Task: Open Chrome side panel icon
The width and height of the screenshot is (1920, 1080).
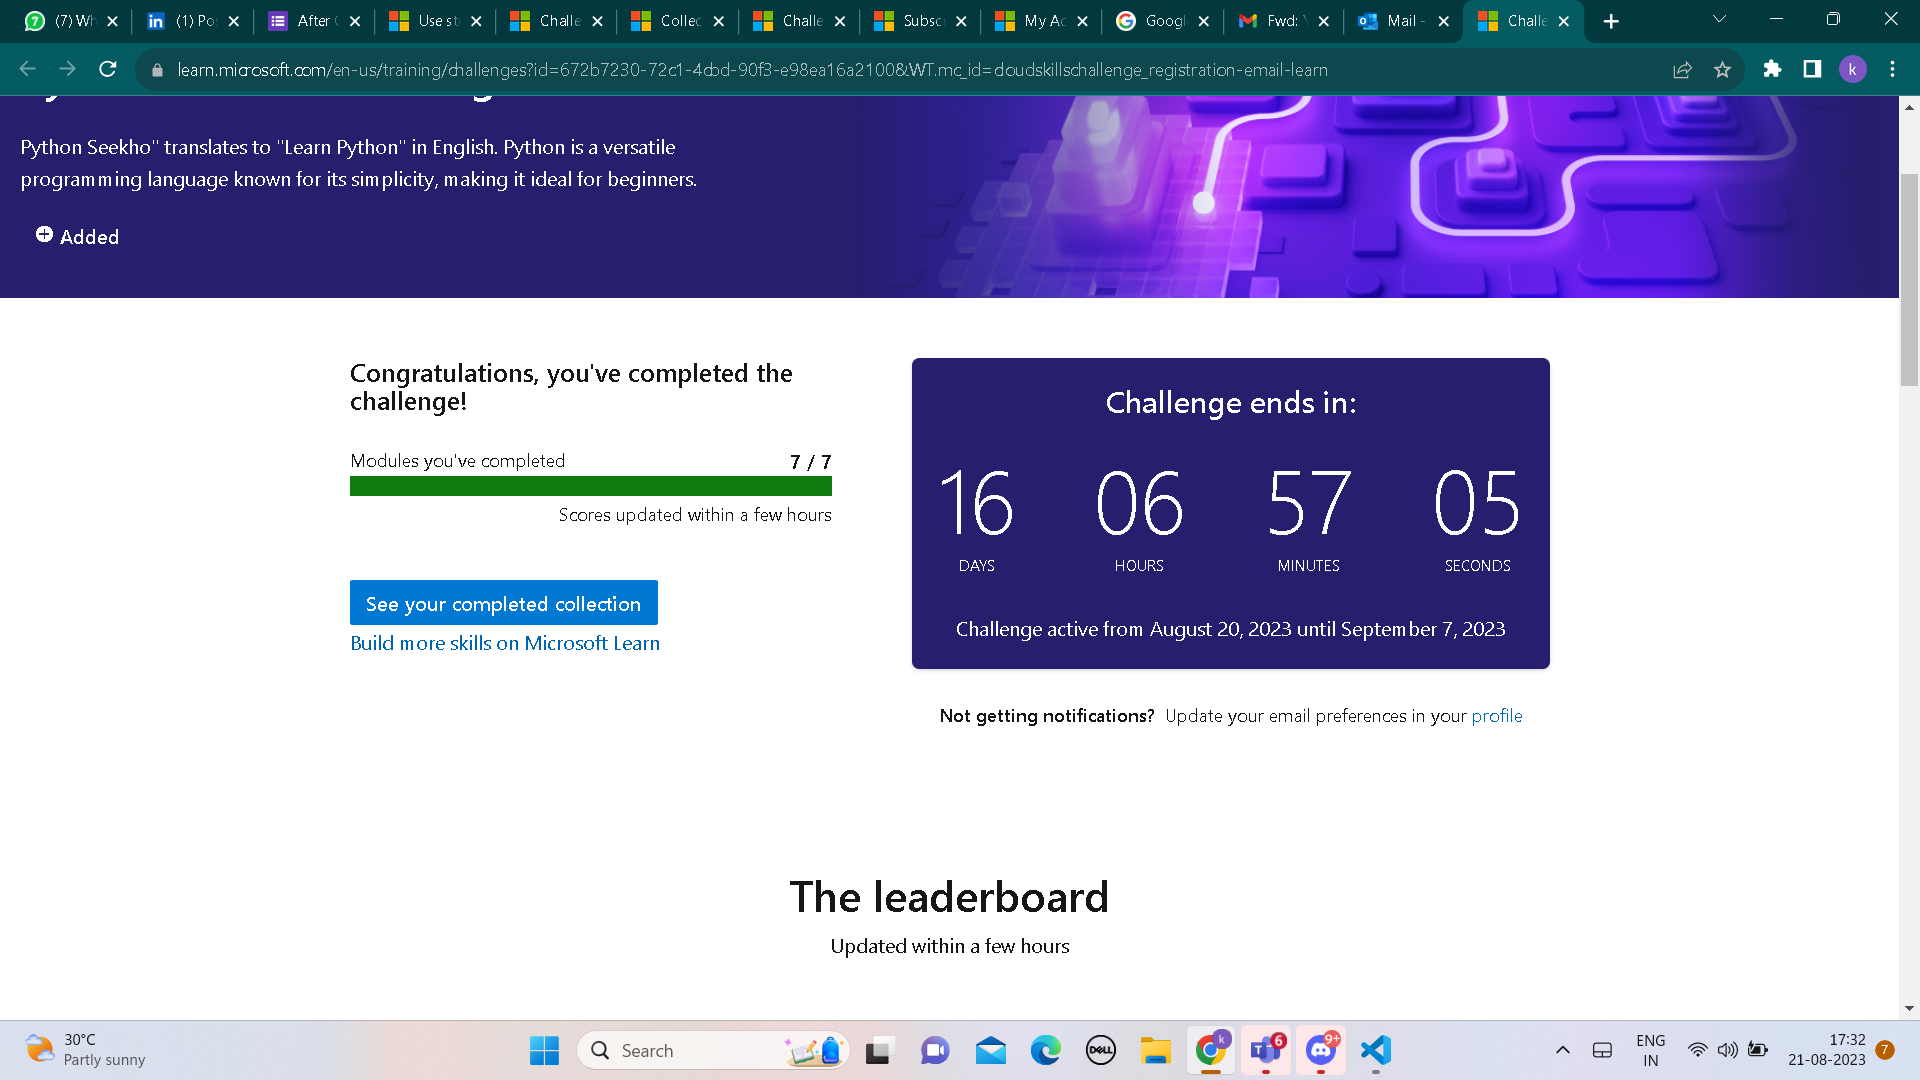Action: click(x=1812, y=69)
